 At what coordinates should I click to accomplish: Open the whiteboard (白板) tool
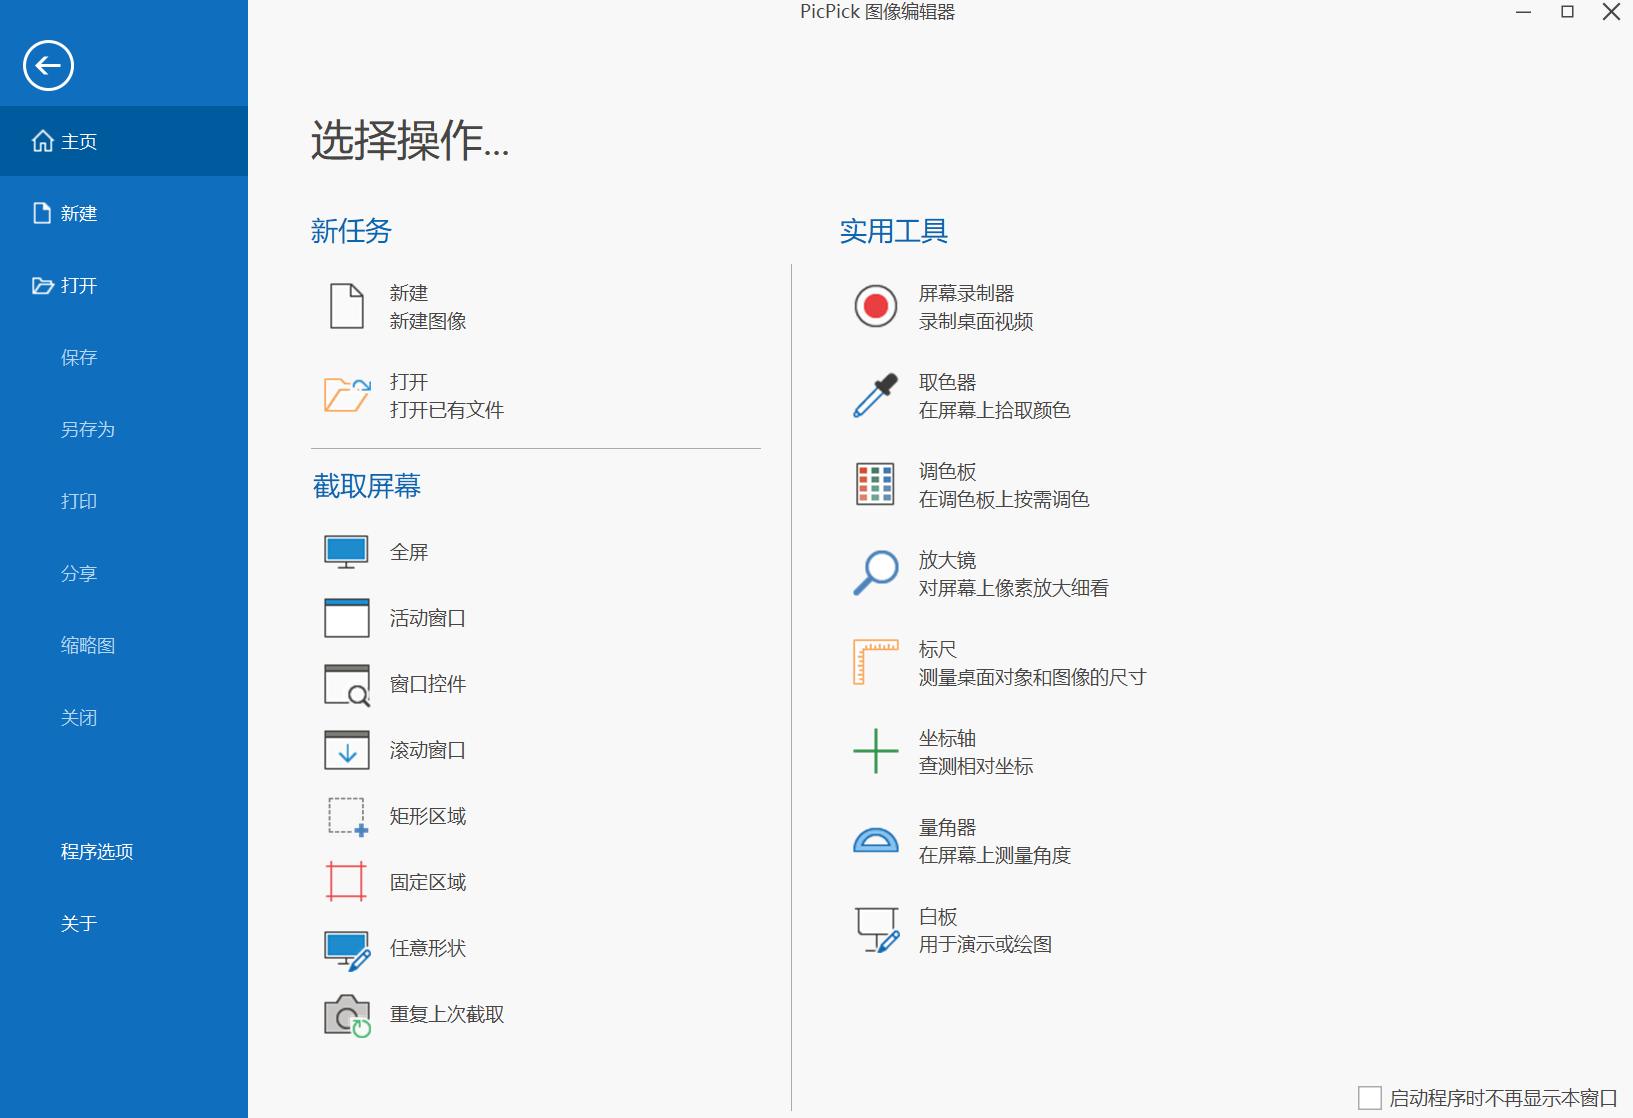(x=877, y=930)
